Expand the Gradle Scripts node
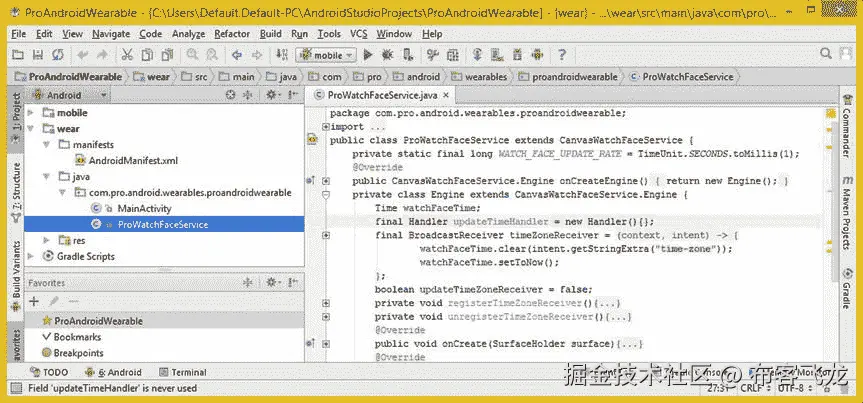This screenshot has width=863, height=403. pos(31,256)
